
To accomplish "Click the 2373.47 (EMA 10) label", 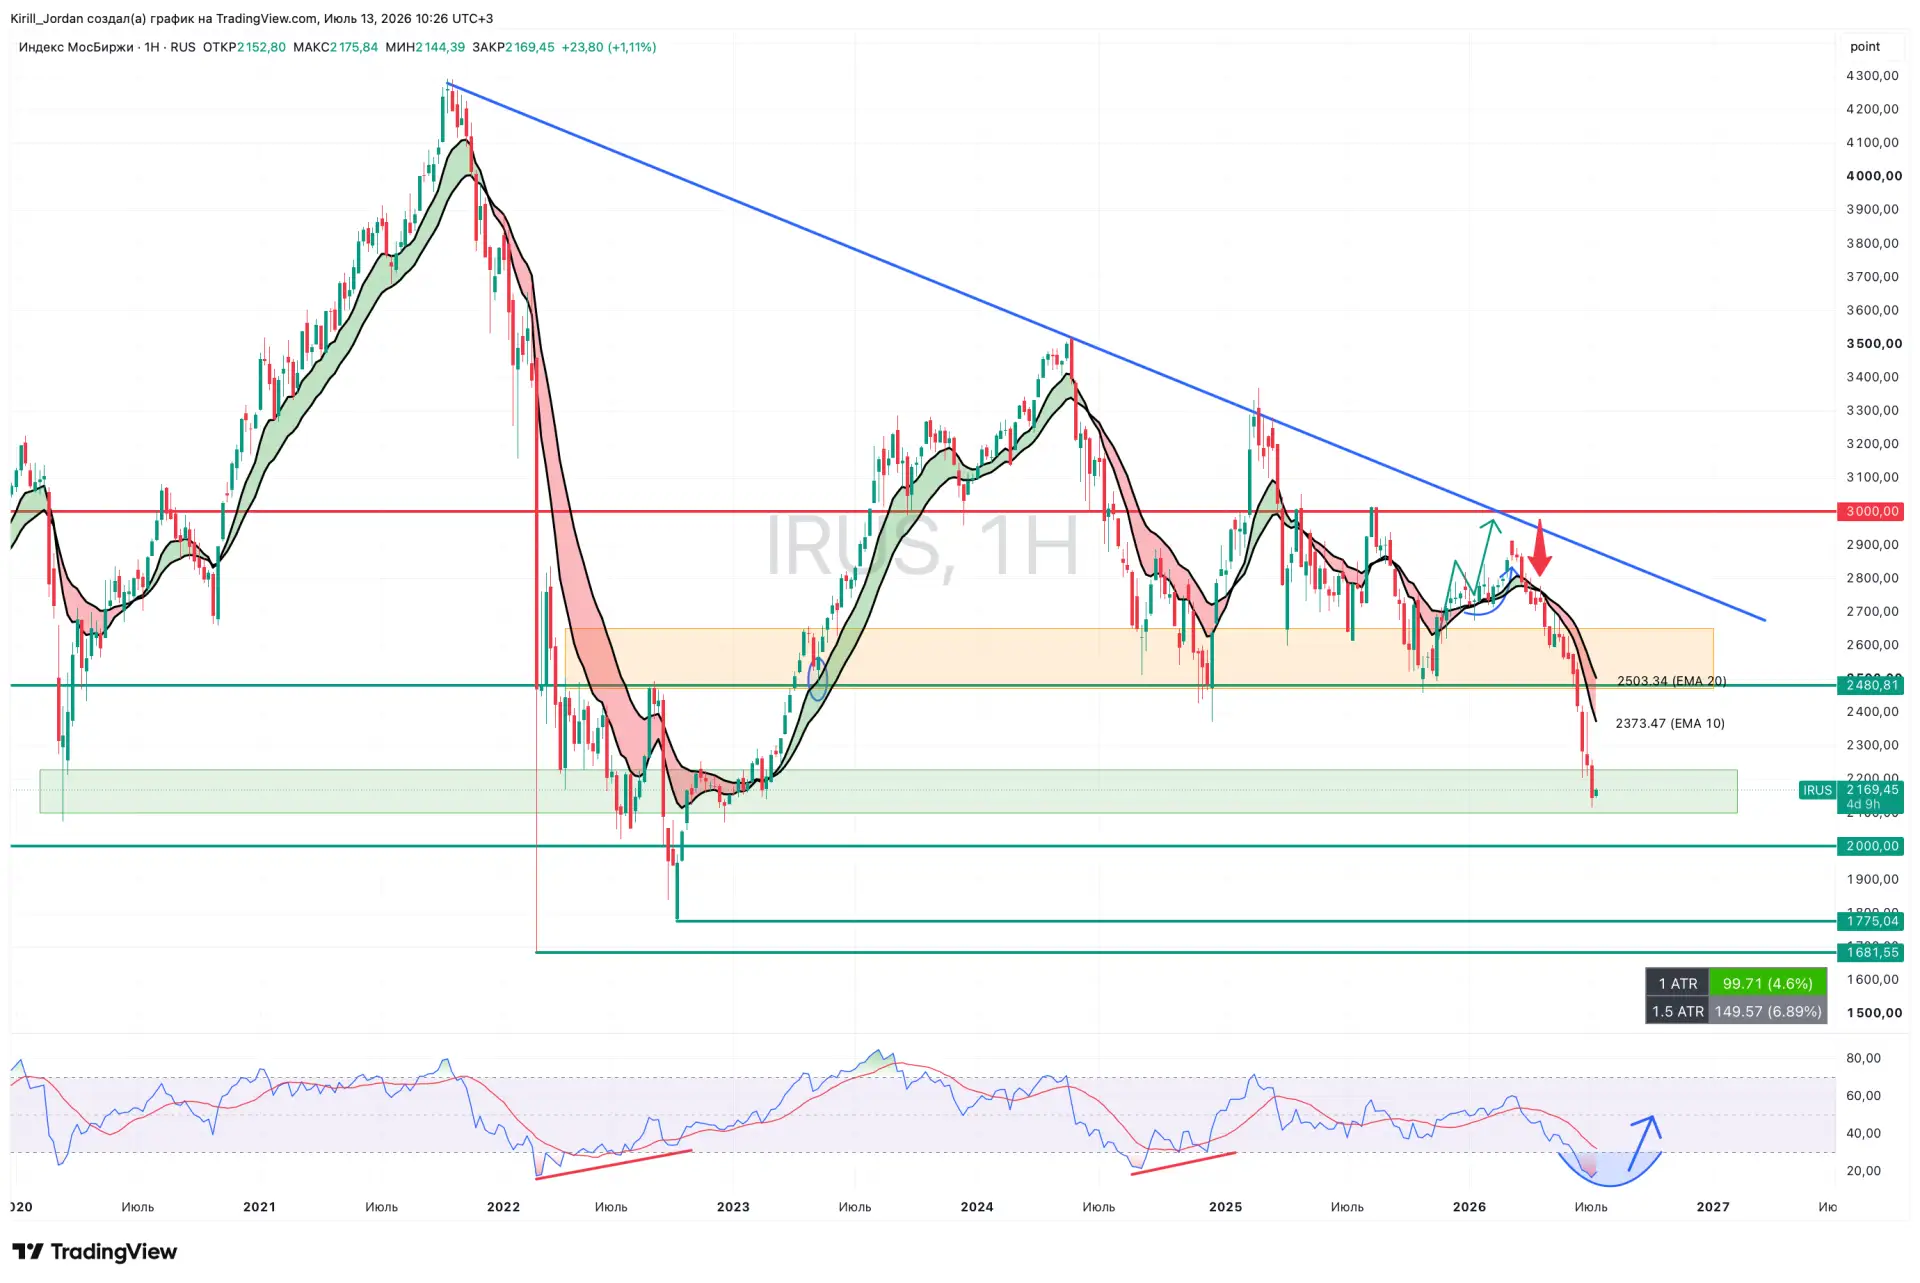I will 1670,723.
